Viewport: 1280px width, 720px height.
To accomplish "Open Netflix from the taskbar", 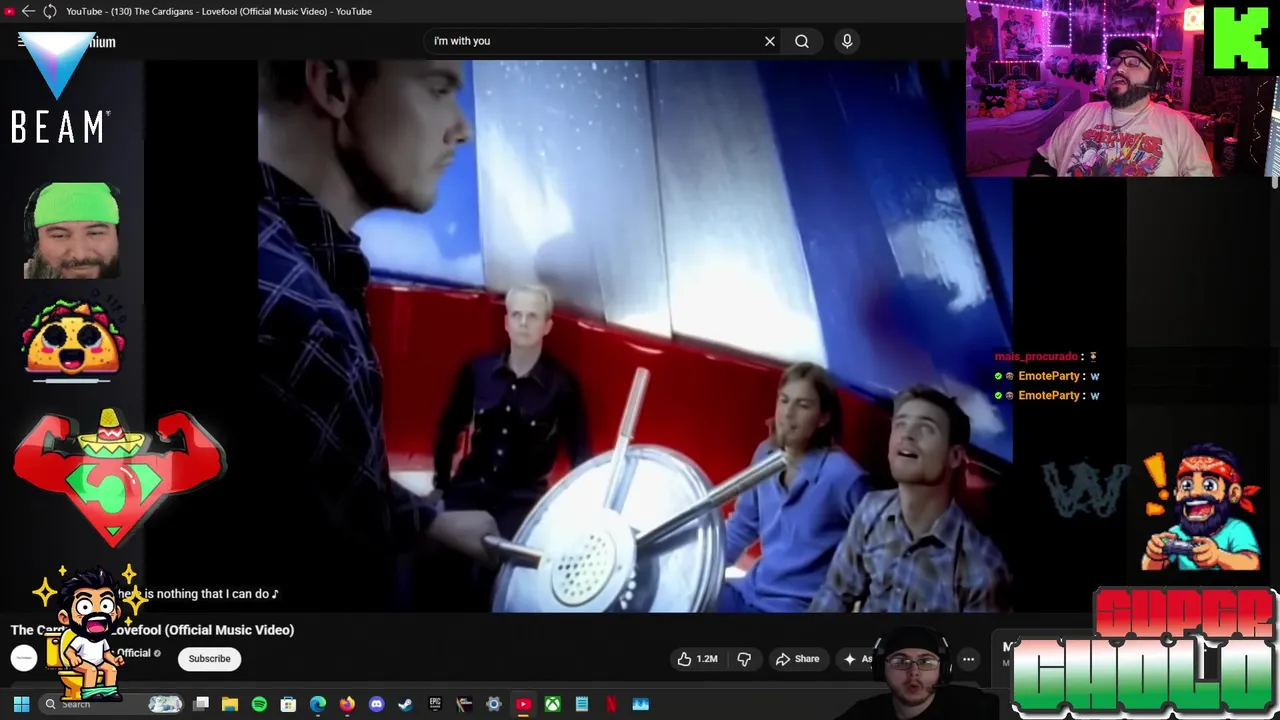I will (x=611, y=704).
